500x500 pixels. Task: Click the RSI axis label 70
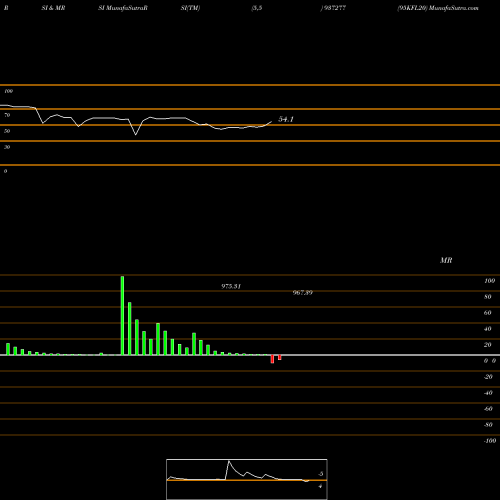(x=7, y=115)
